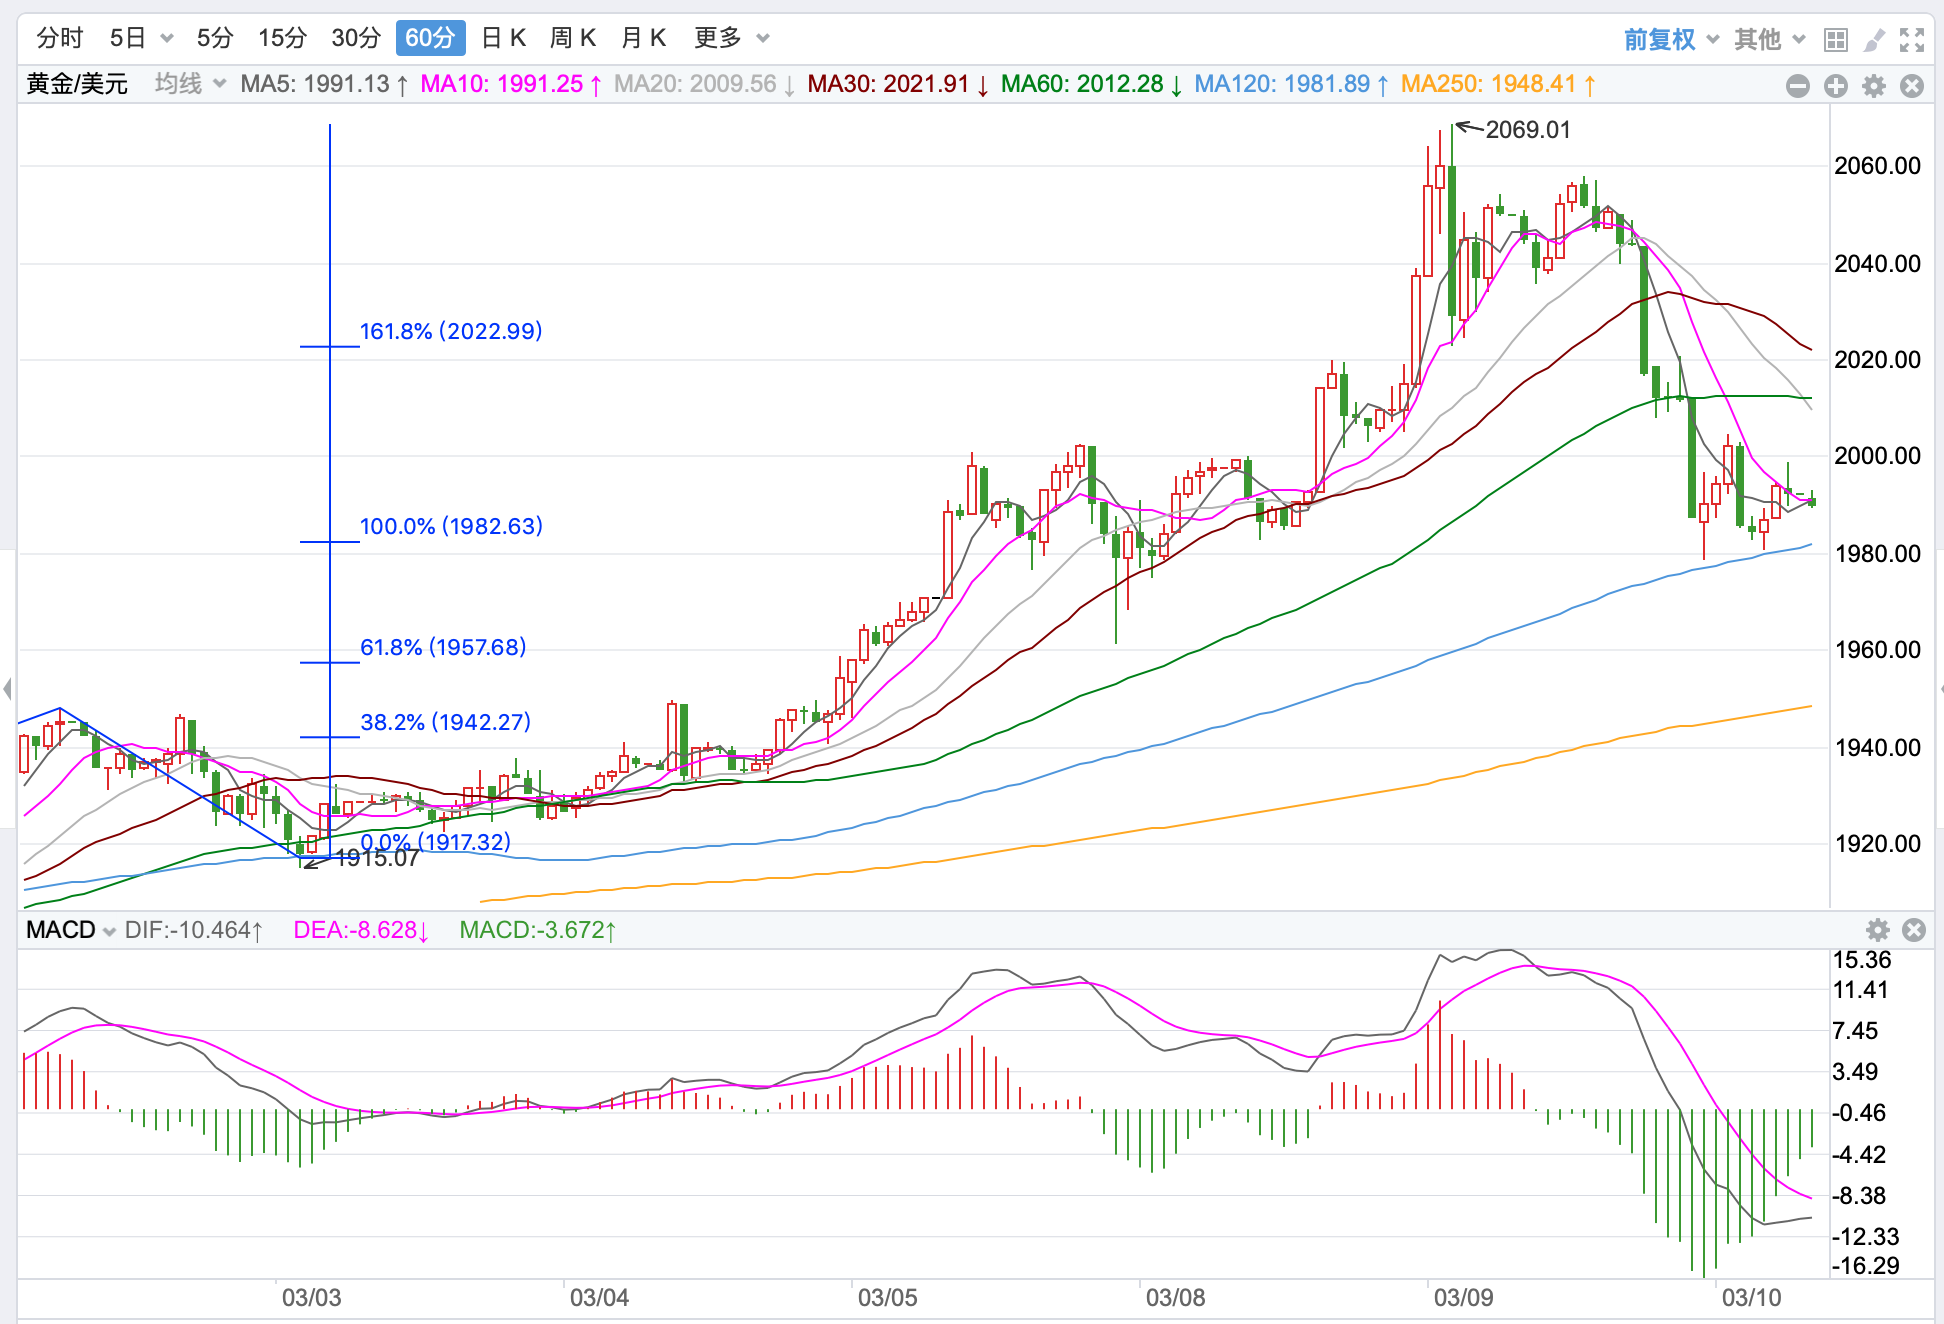Expand the 前复权 adjustment dropdown
1944x1324 pixels.
(1670, 39)
